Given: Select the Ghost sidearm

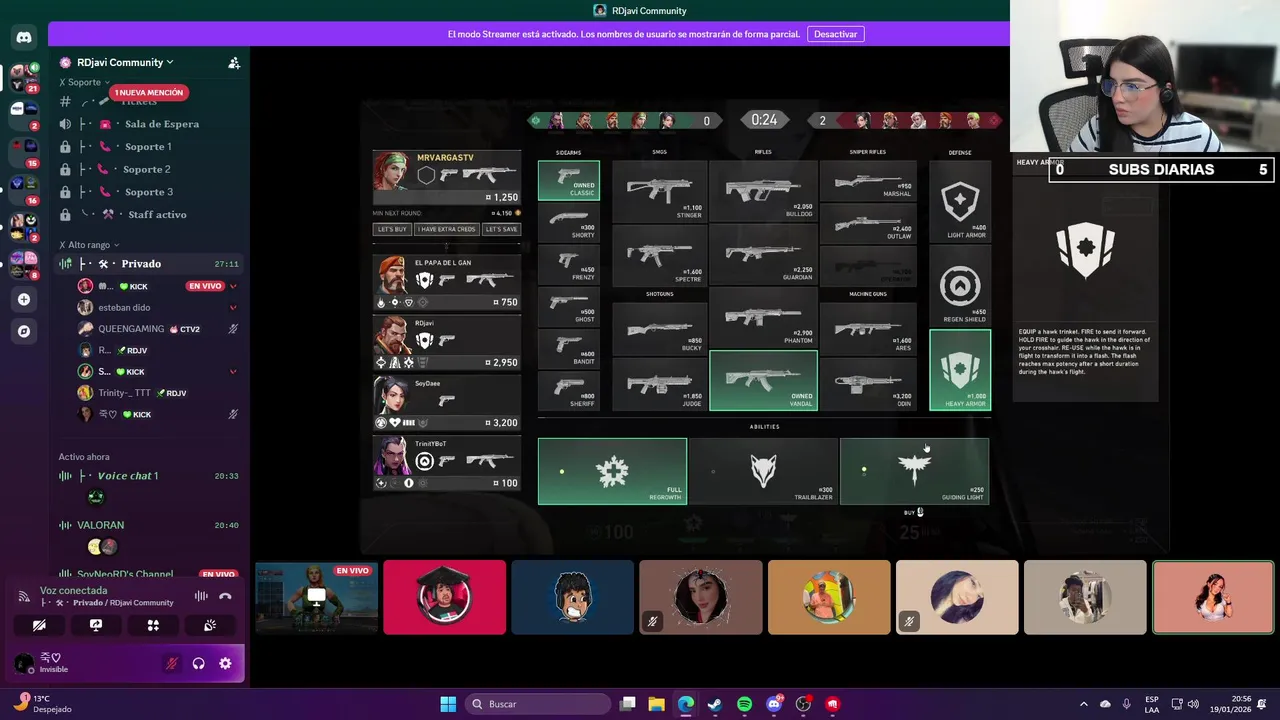Looking at the screenshot, I should (569, 307).
